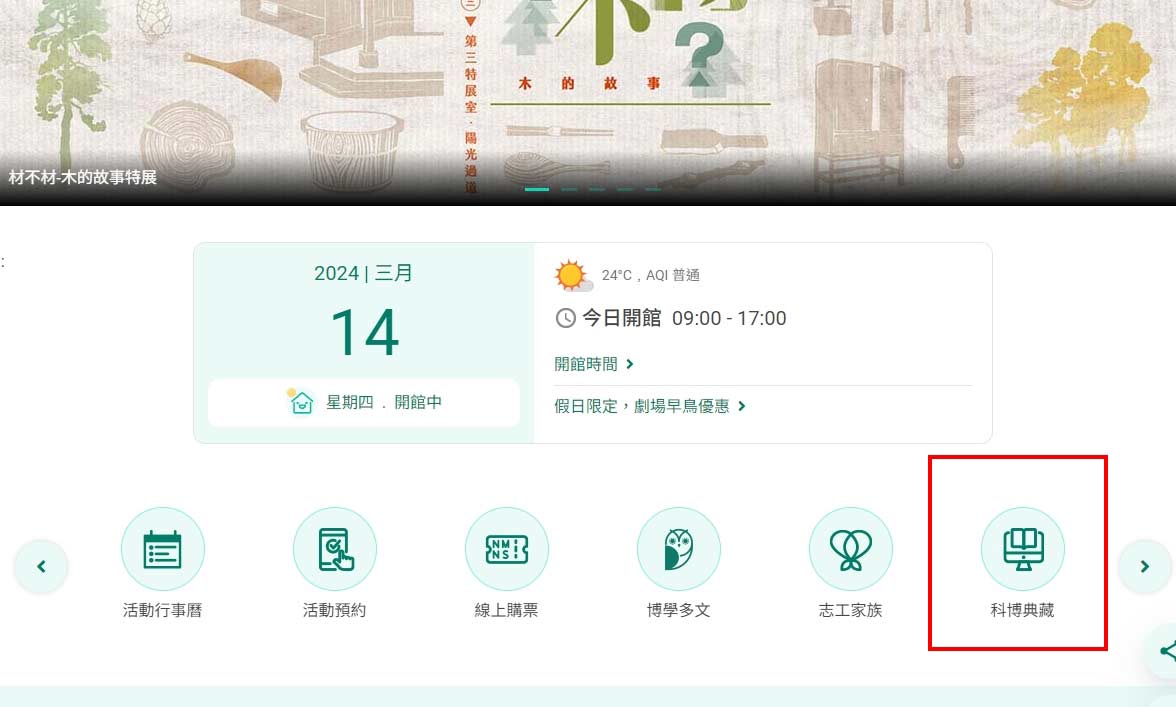The image size is (1176, 707).
Task: Click the clock icon beside 今日開館
Action: (x=566, y=318)
